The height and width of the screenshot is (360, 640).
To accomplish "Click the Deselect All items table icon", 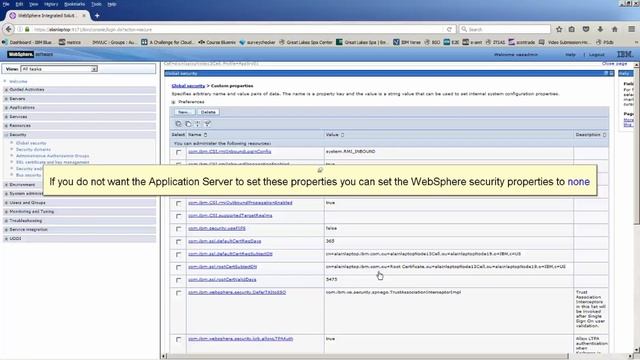I will [188, 124].
